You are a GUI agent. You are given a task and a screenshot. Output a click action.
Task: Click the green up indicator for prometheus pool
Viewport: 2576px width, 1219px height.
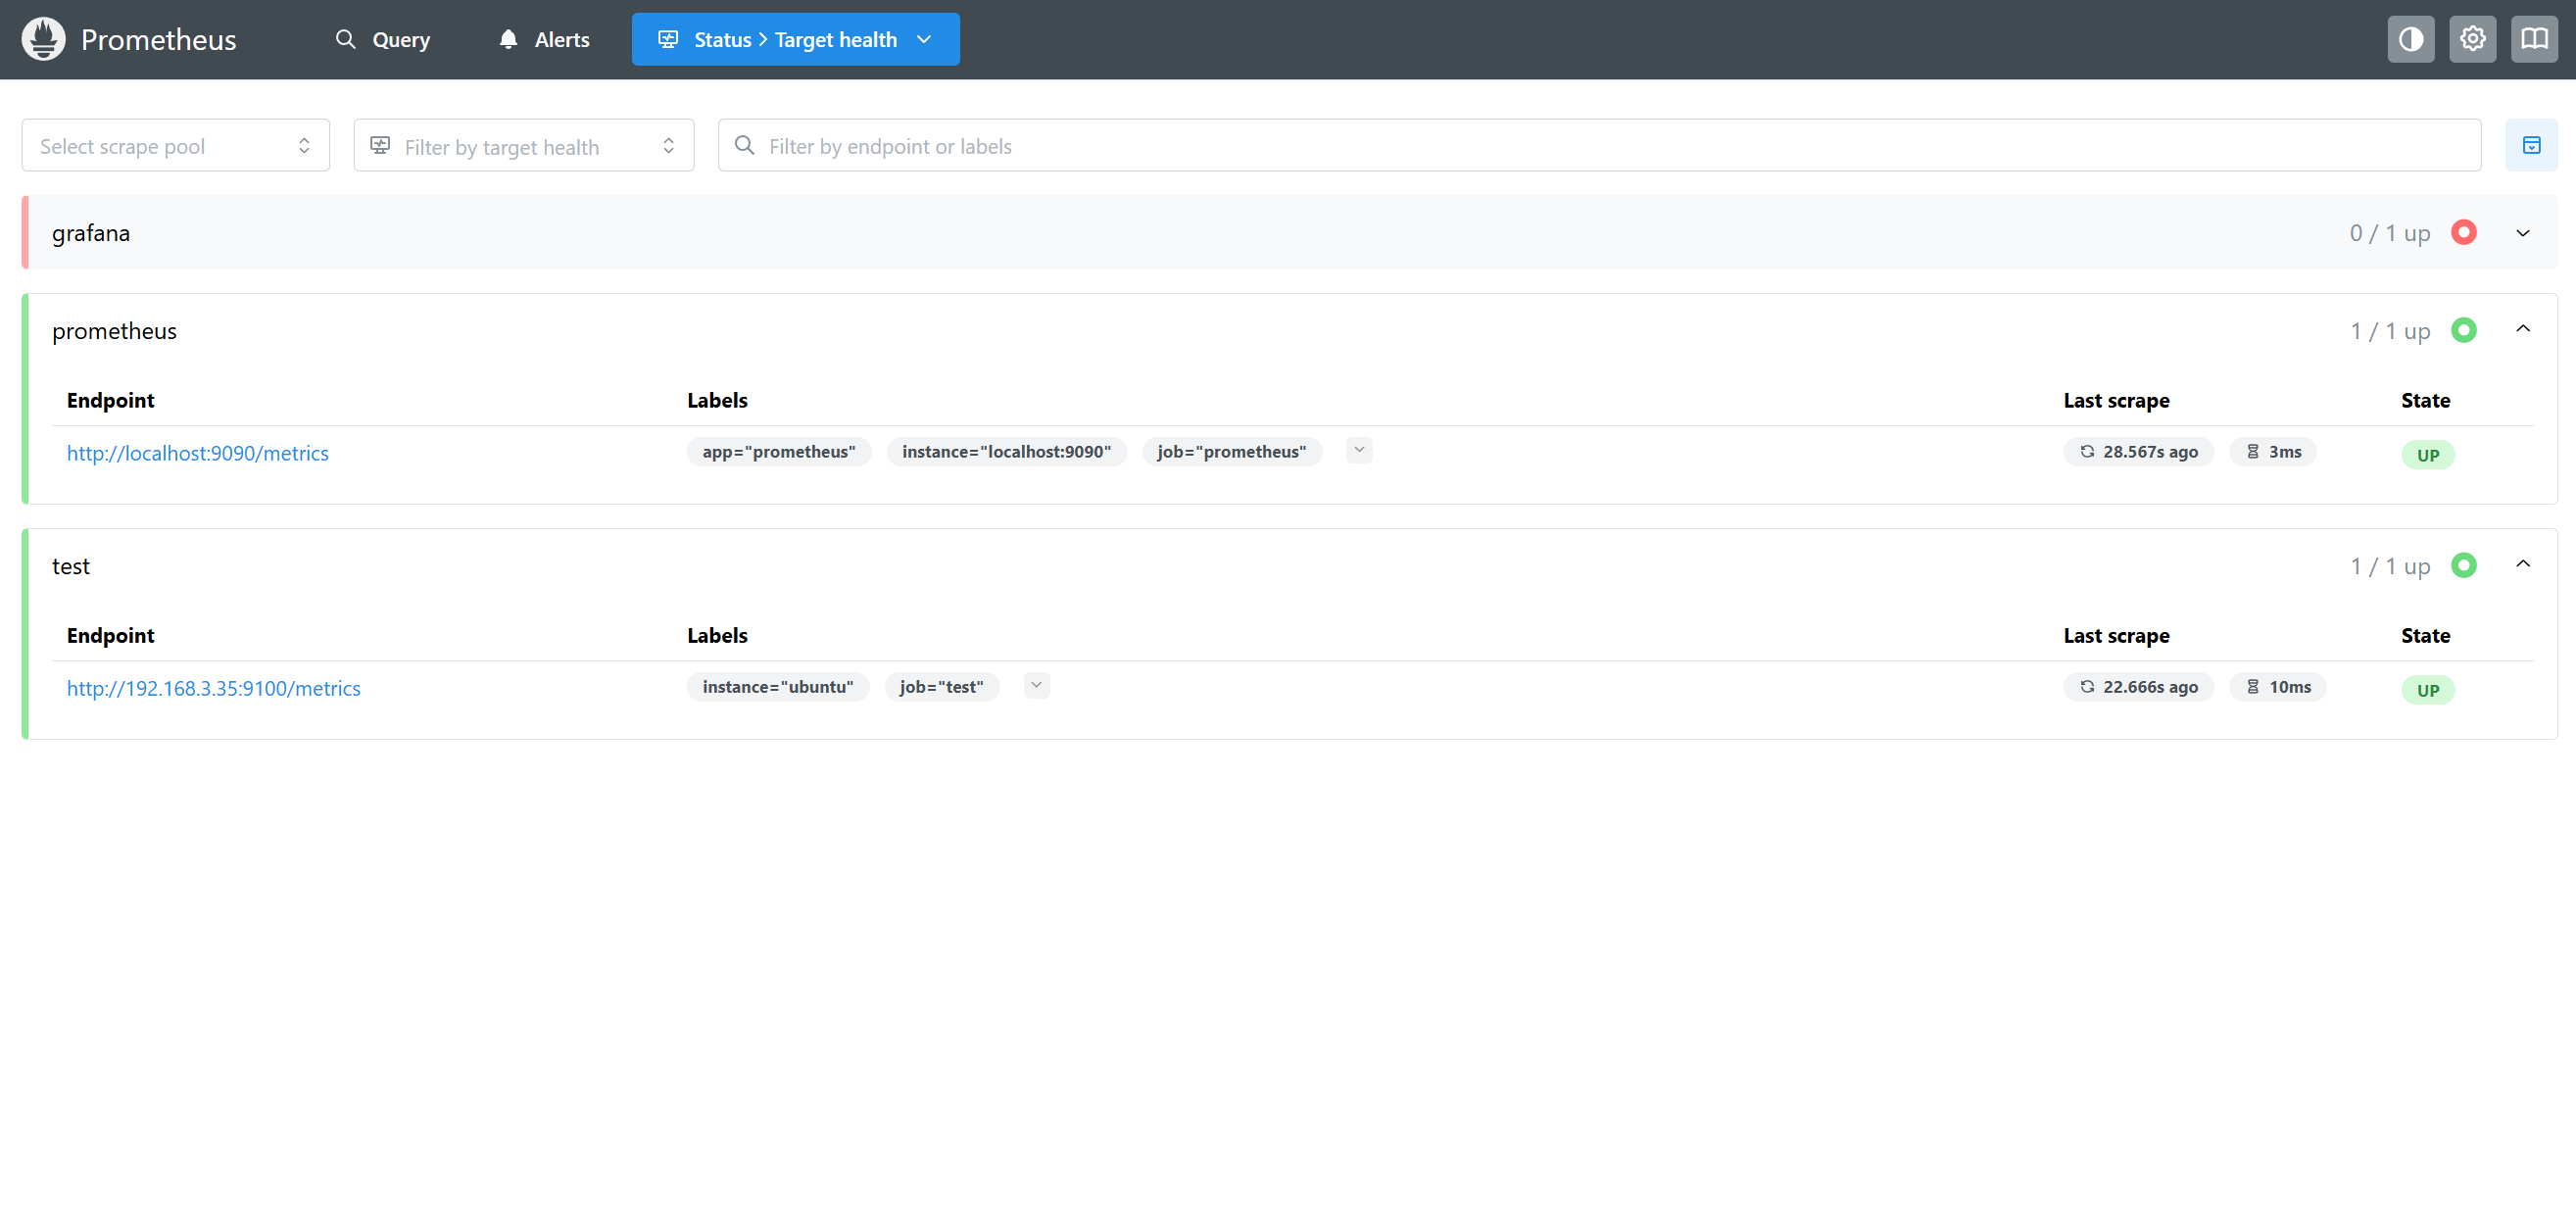(2463, 330)
